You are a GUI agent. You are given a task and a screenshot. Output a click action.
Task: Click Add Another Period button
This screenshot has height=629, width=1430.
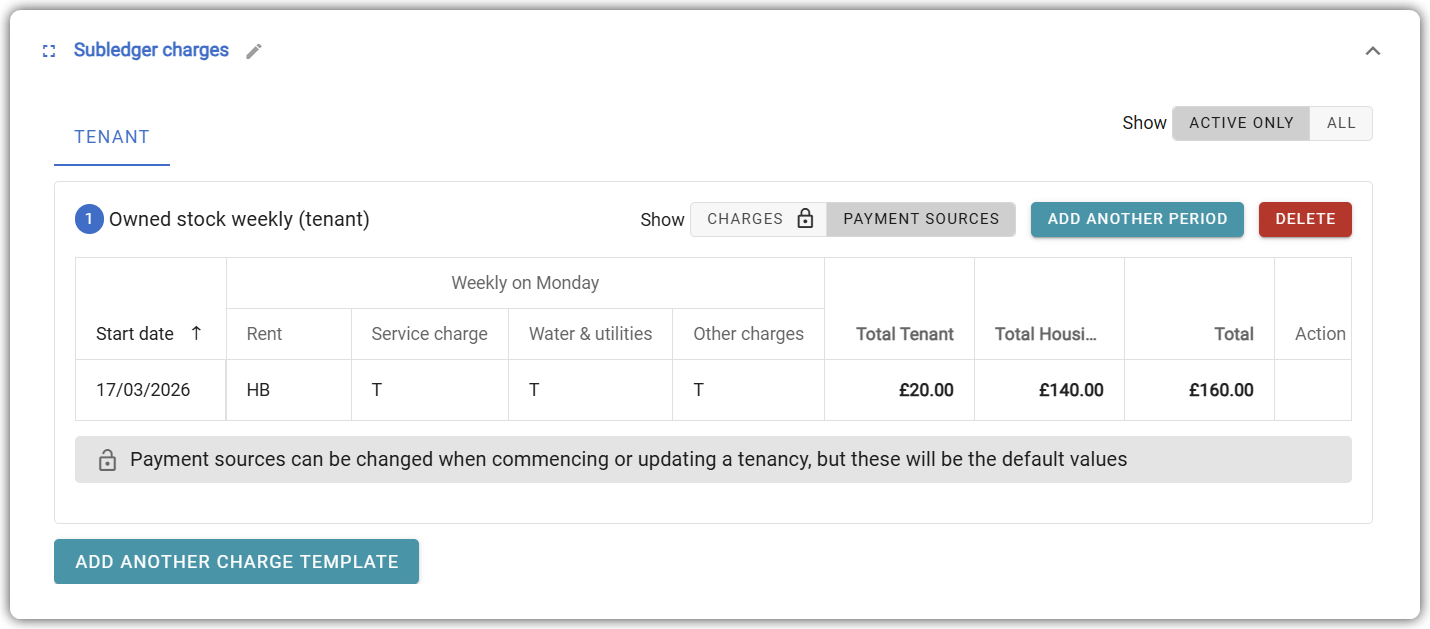pos(1137,219)
